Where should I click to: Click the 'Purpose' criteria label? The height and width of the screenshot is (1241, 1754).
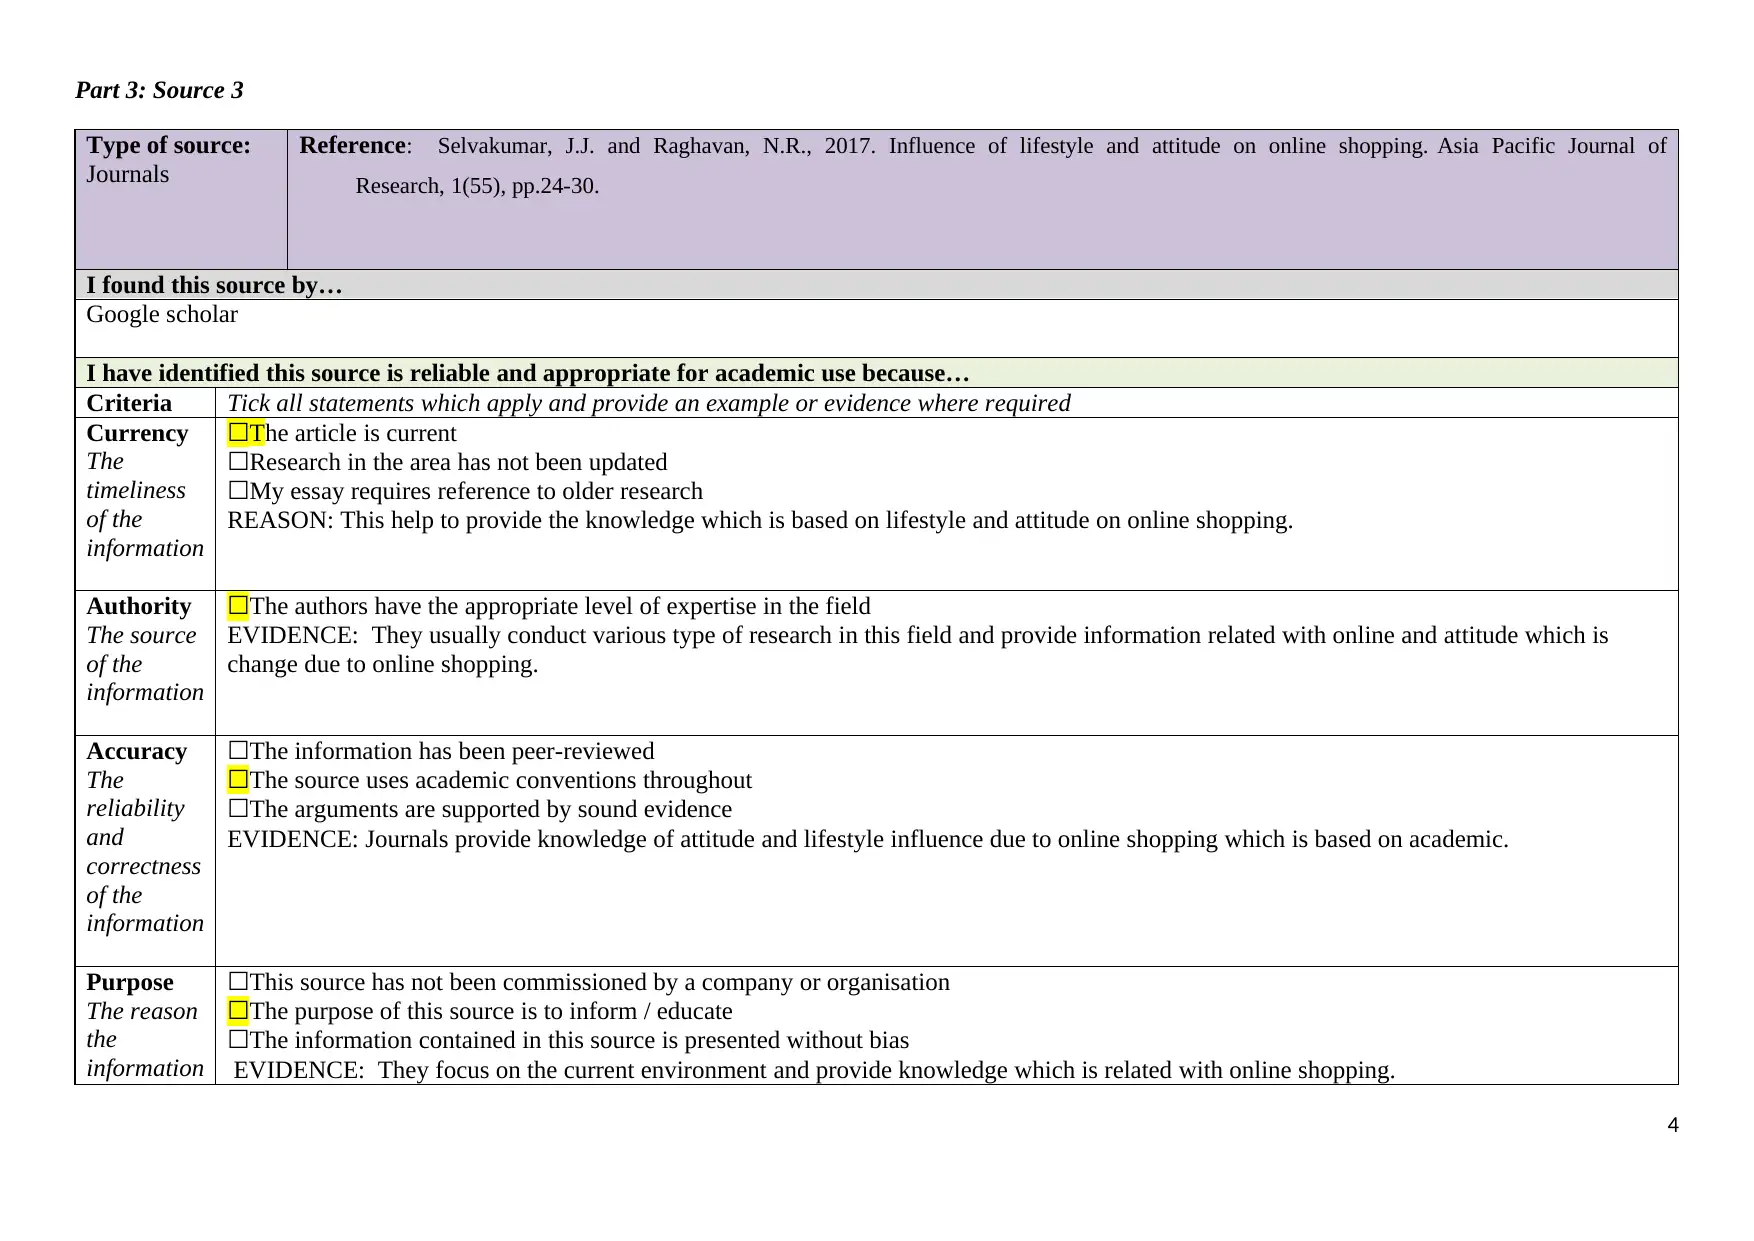pyautogui.click(x=130, y=982)
